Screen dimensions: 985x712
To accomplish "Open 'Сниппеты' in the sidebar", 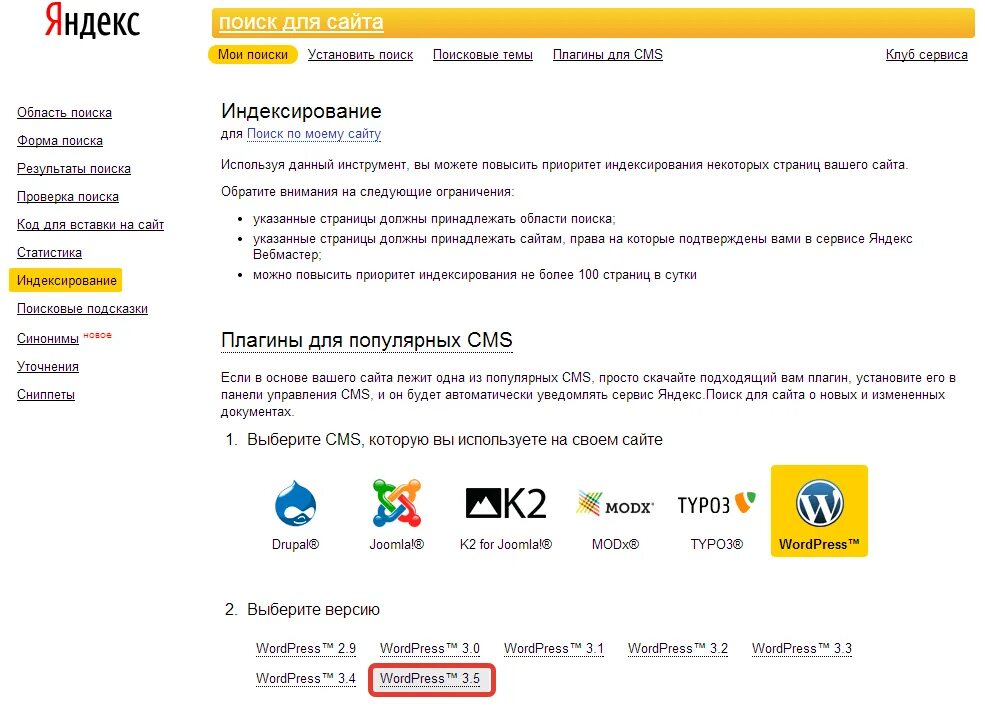I will coord(46,395).
